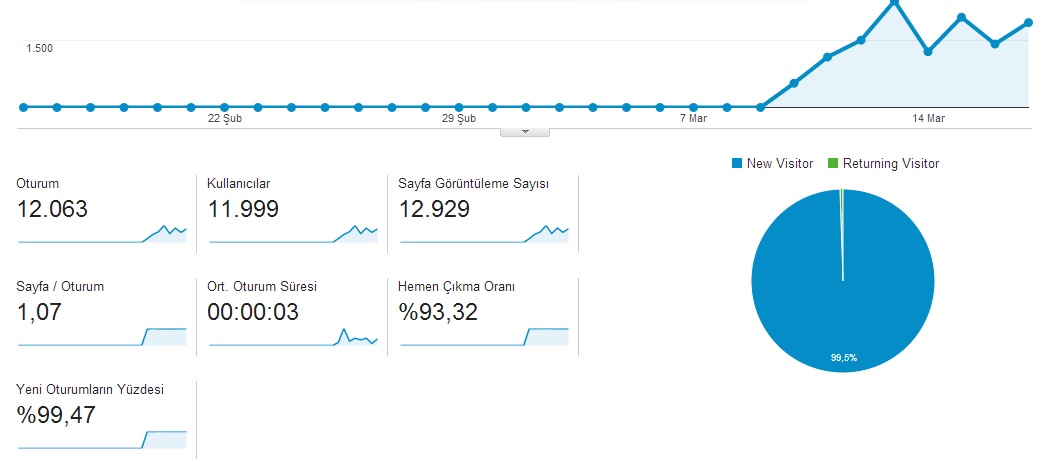
Task: Select the Returning Visitor legend label
Action: point(890,164)
